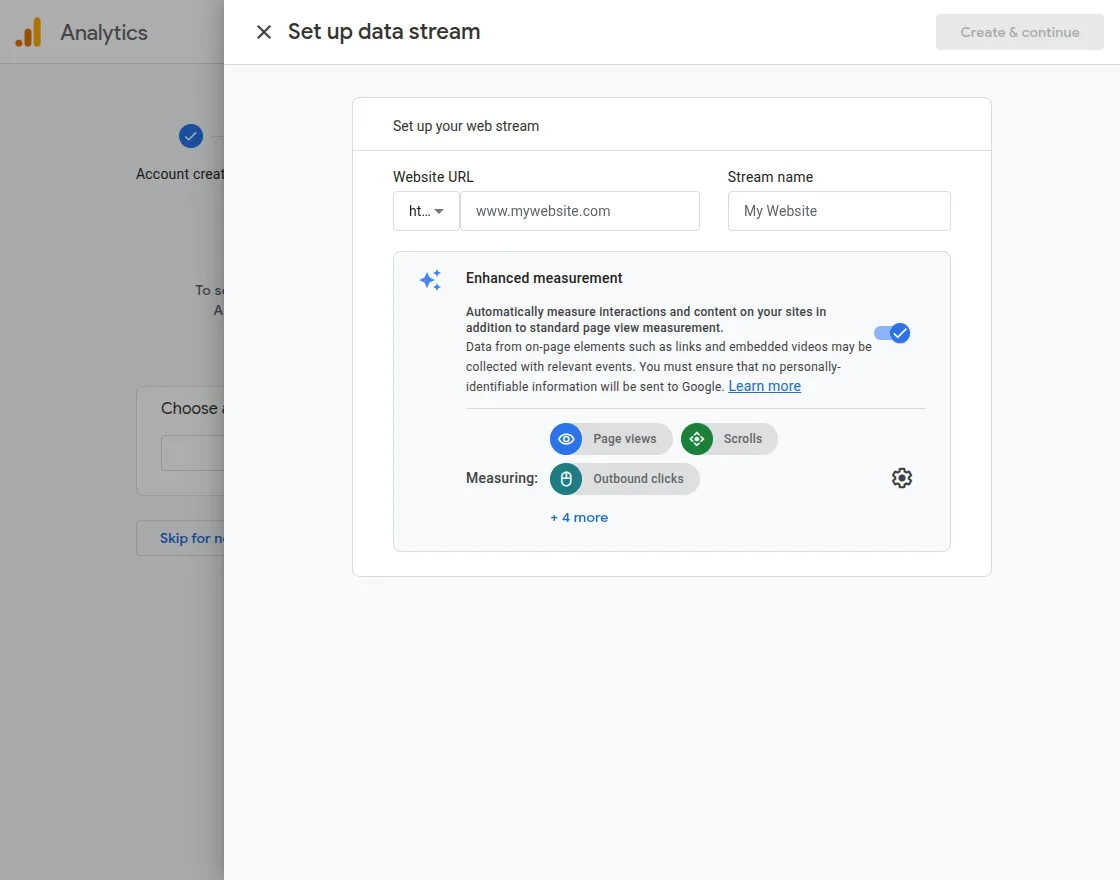Viewport: 1120px width, 880px height.
Task: Click the Account created checkmark step
Action: click(x=191, y=136)
